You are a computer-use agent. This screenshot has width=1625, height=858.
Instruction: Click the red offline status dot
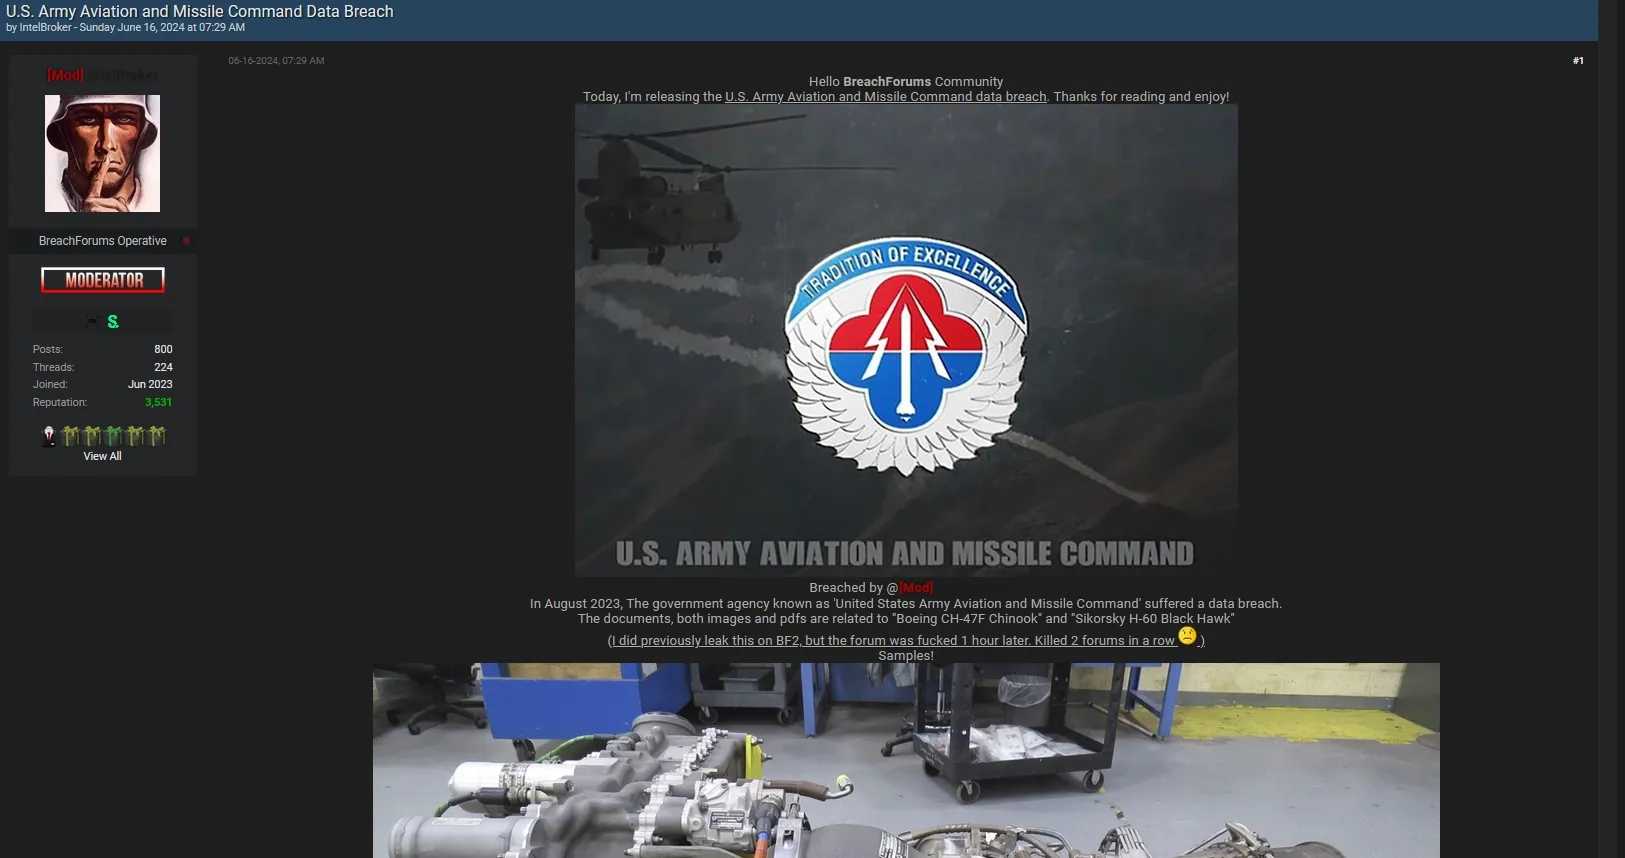186,241
